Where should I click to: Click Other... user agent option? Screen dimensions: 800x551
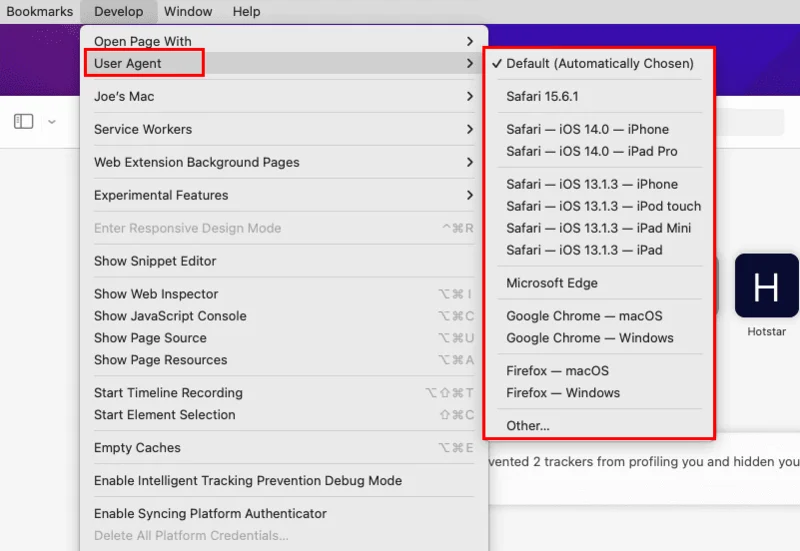[x=528, y=425]
